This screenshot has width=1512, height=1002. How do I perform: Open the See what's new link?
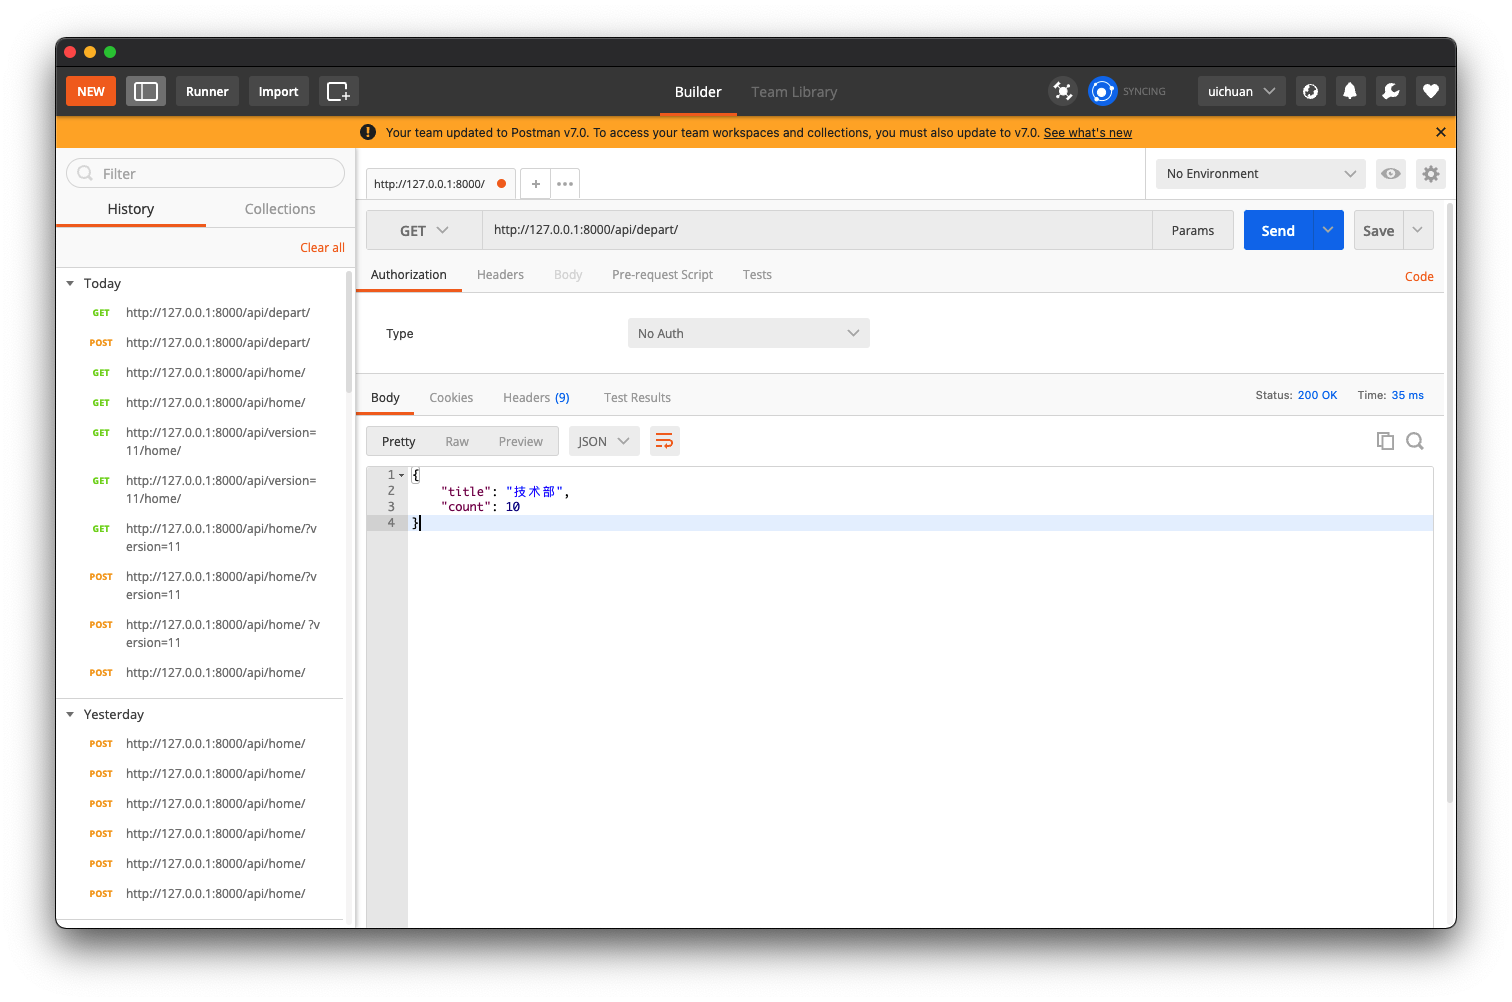pyautogui.click(x=1088, y=133)
